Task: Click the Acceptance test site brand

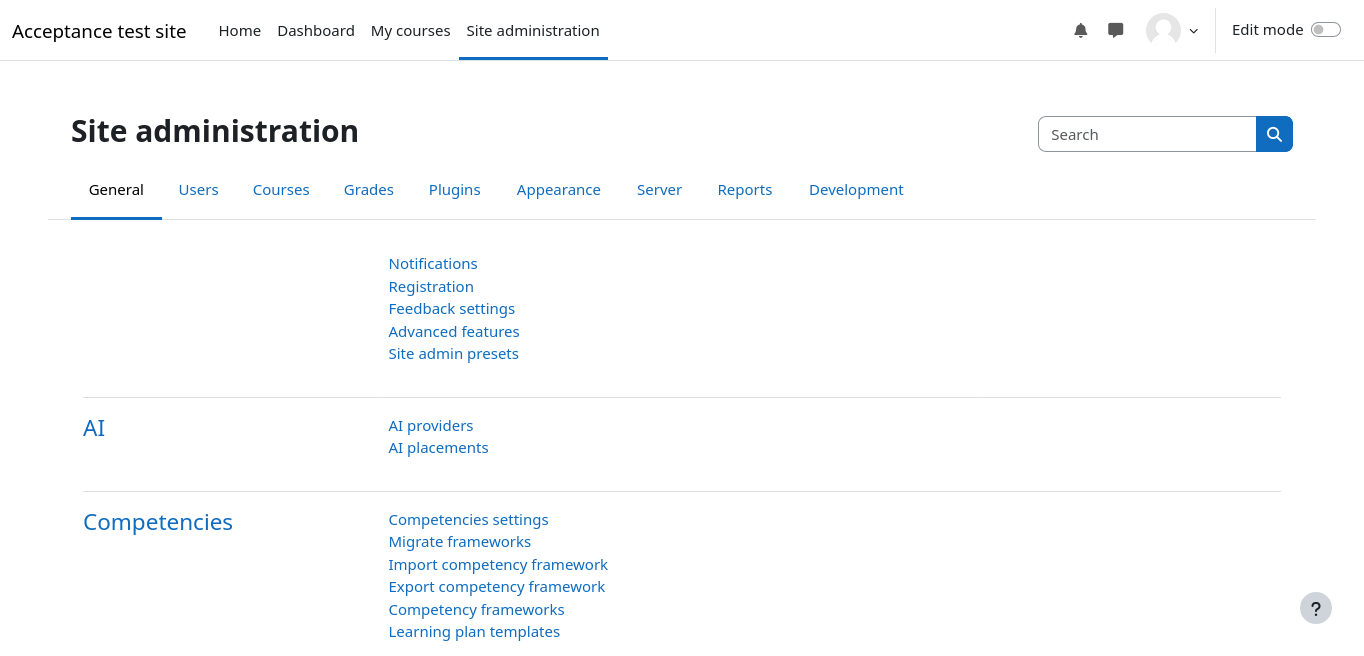Action: 99,31
